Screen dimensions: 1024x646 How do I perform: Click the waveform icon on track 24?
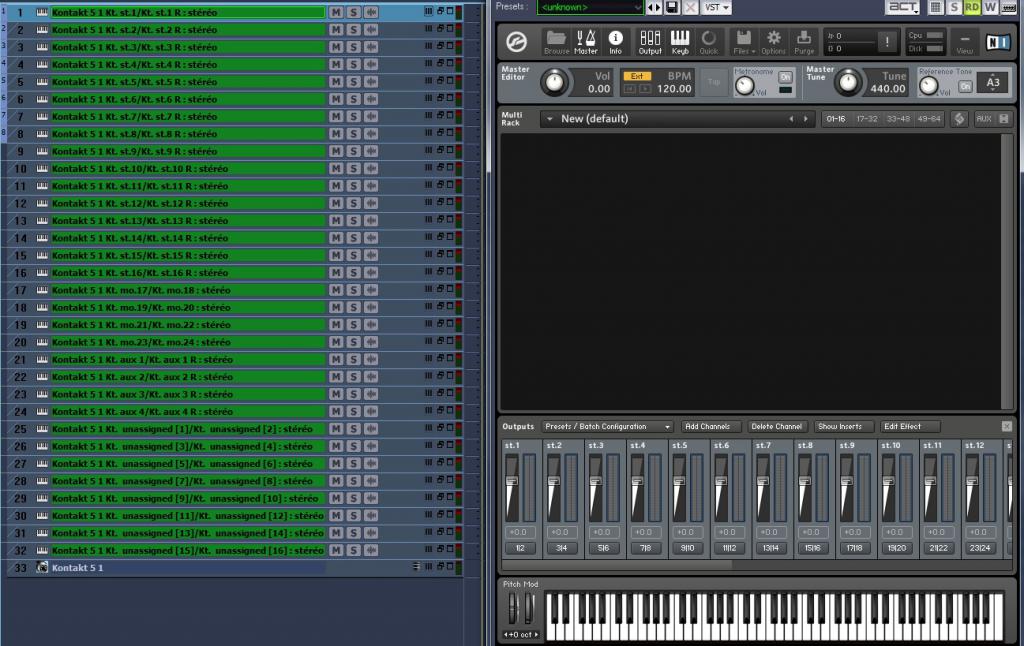pos(371,412)
